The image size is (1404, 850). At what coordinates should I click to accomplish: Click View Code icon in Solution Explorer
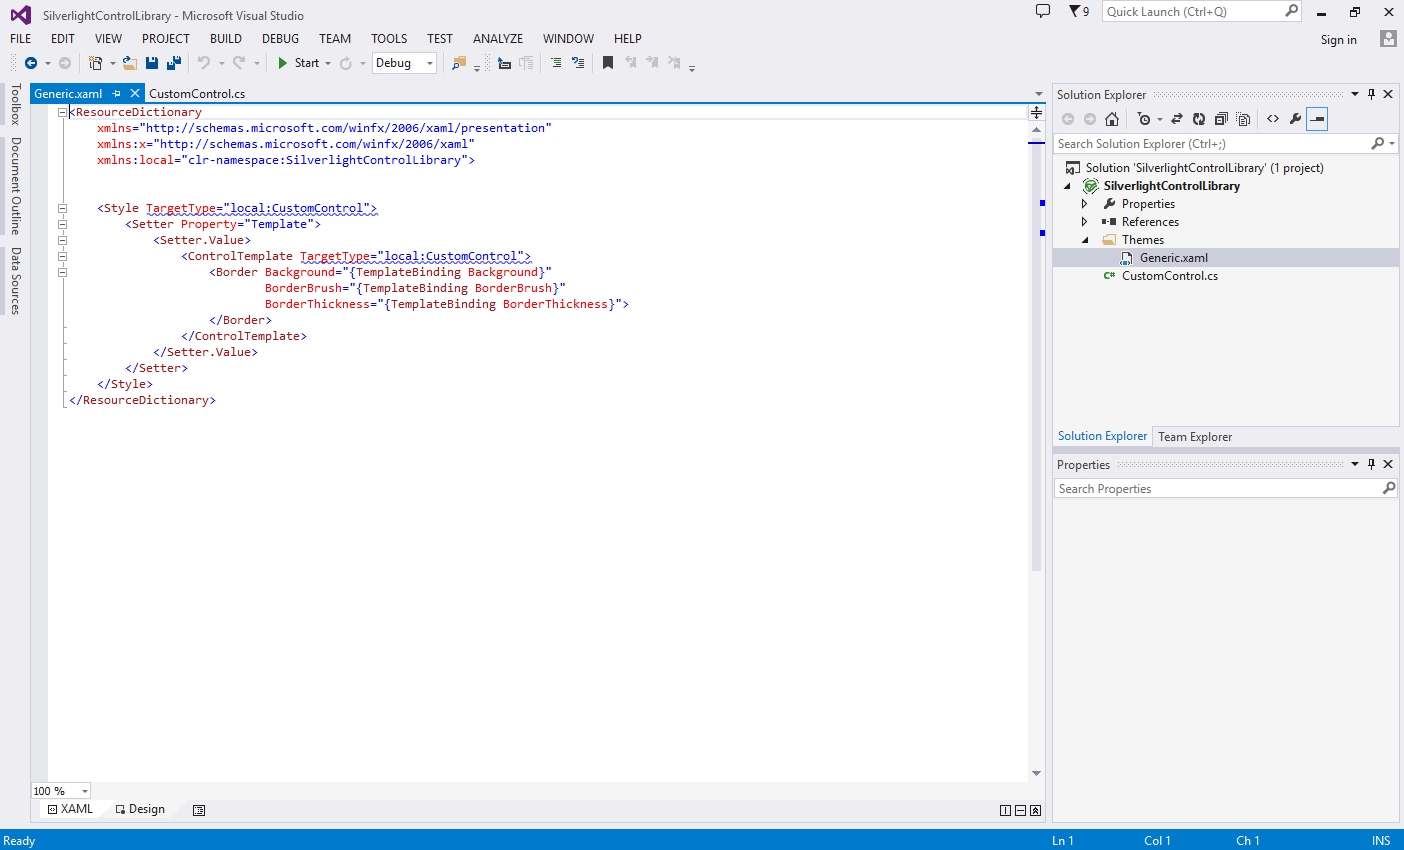(x=1273, y=119)
